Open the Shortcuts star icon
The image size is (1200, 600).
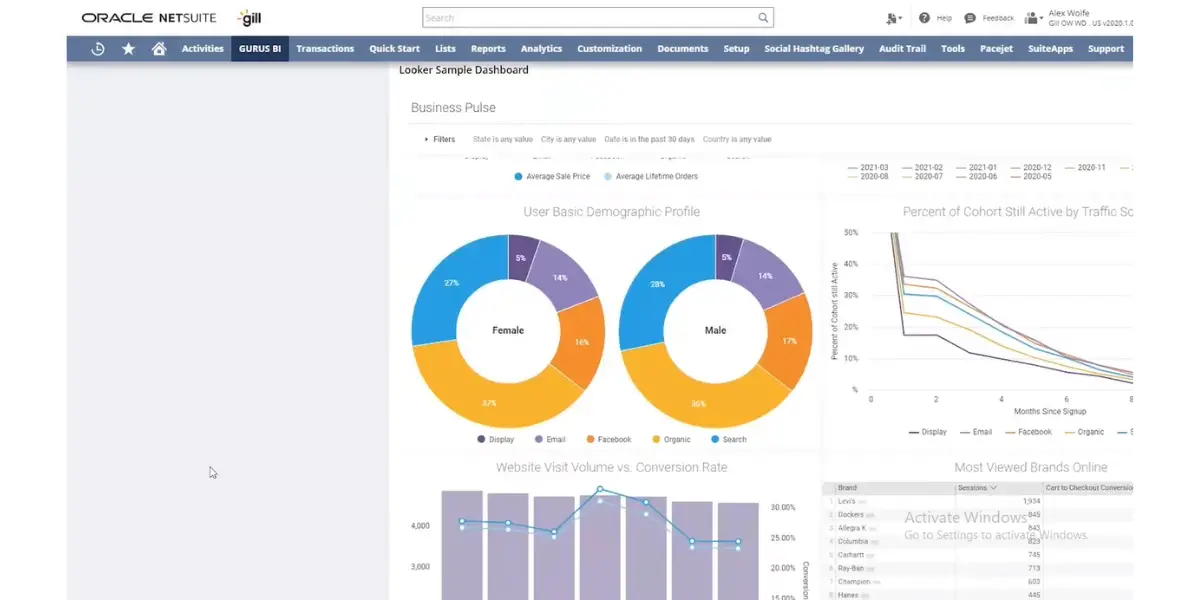[128, 48]
